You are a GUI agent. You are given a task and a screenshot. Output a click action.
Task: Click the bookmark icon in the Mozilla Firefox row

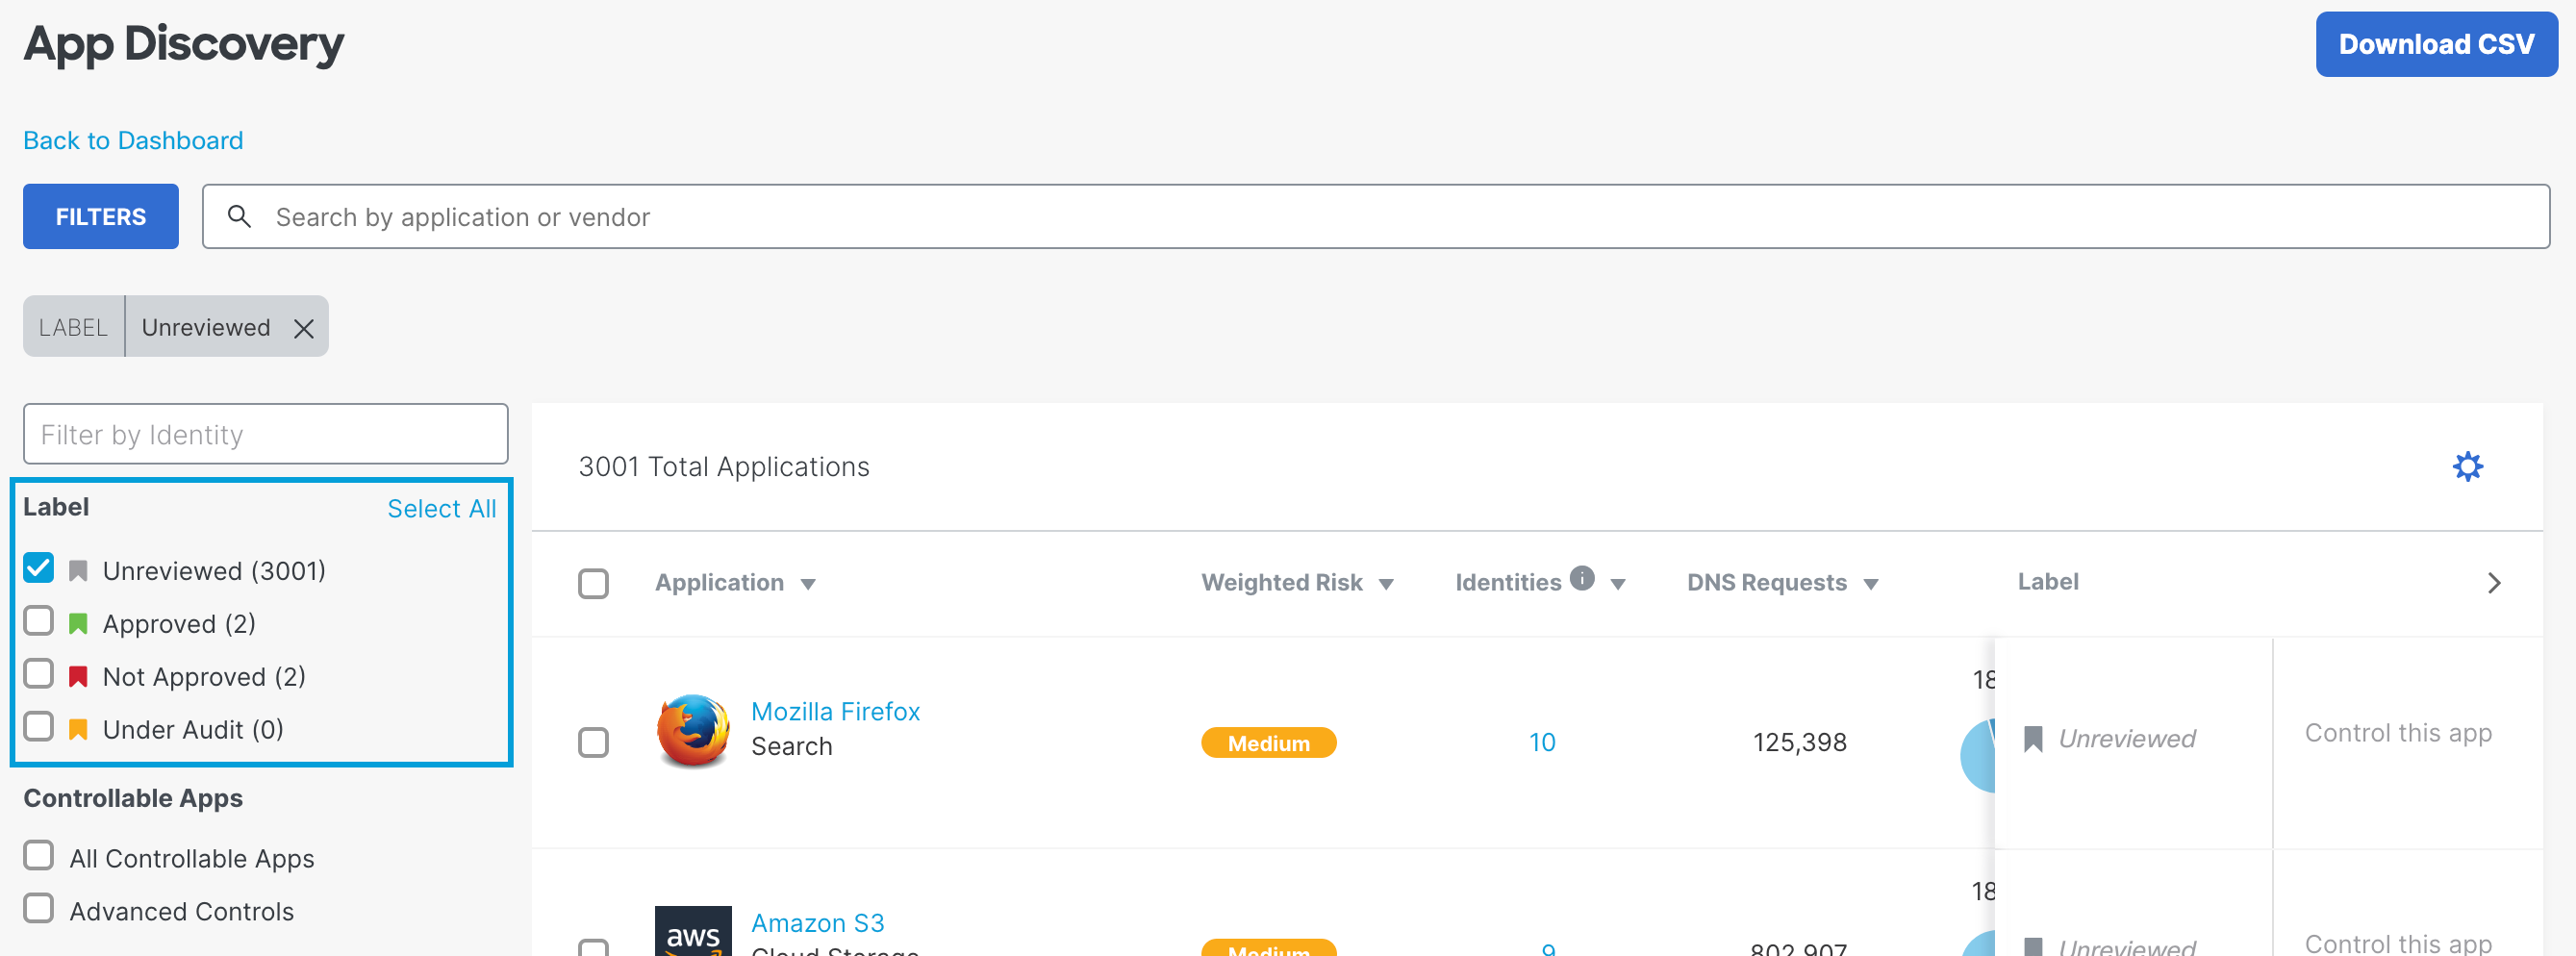2033,739
